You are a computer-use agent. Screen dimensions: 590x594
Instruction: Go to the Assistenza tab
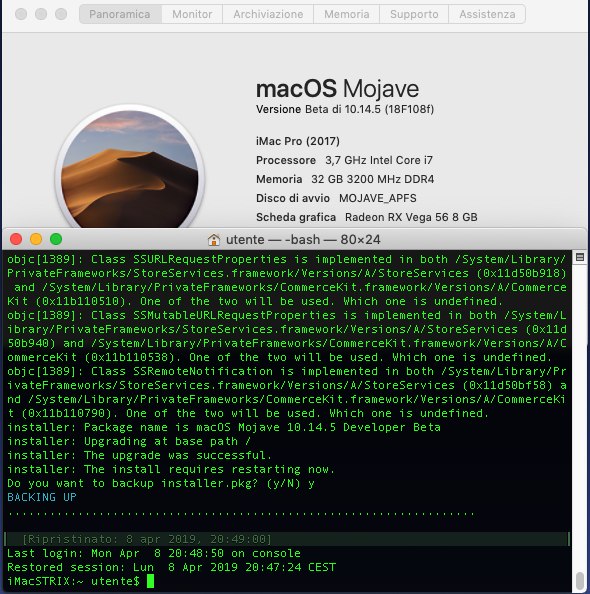487,14
